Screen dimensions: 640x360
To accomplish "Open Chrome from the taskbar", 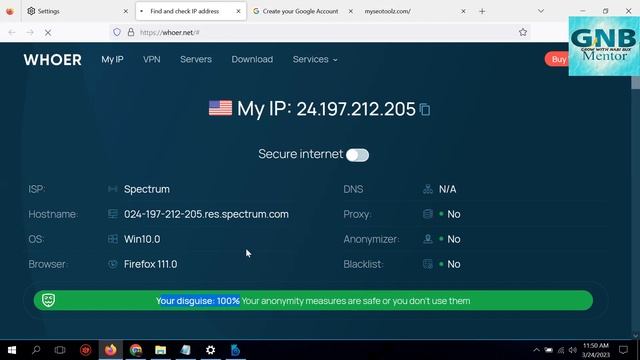I will (x=136, y=350).
